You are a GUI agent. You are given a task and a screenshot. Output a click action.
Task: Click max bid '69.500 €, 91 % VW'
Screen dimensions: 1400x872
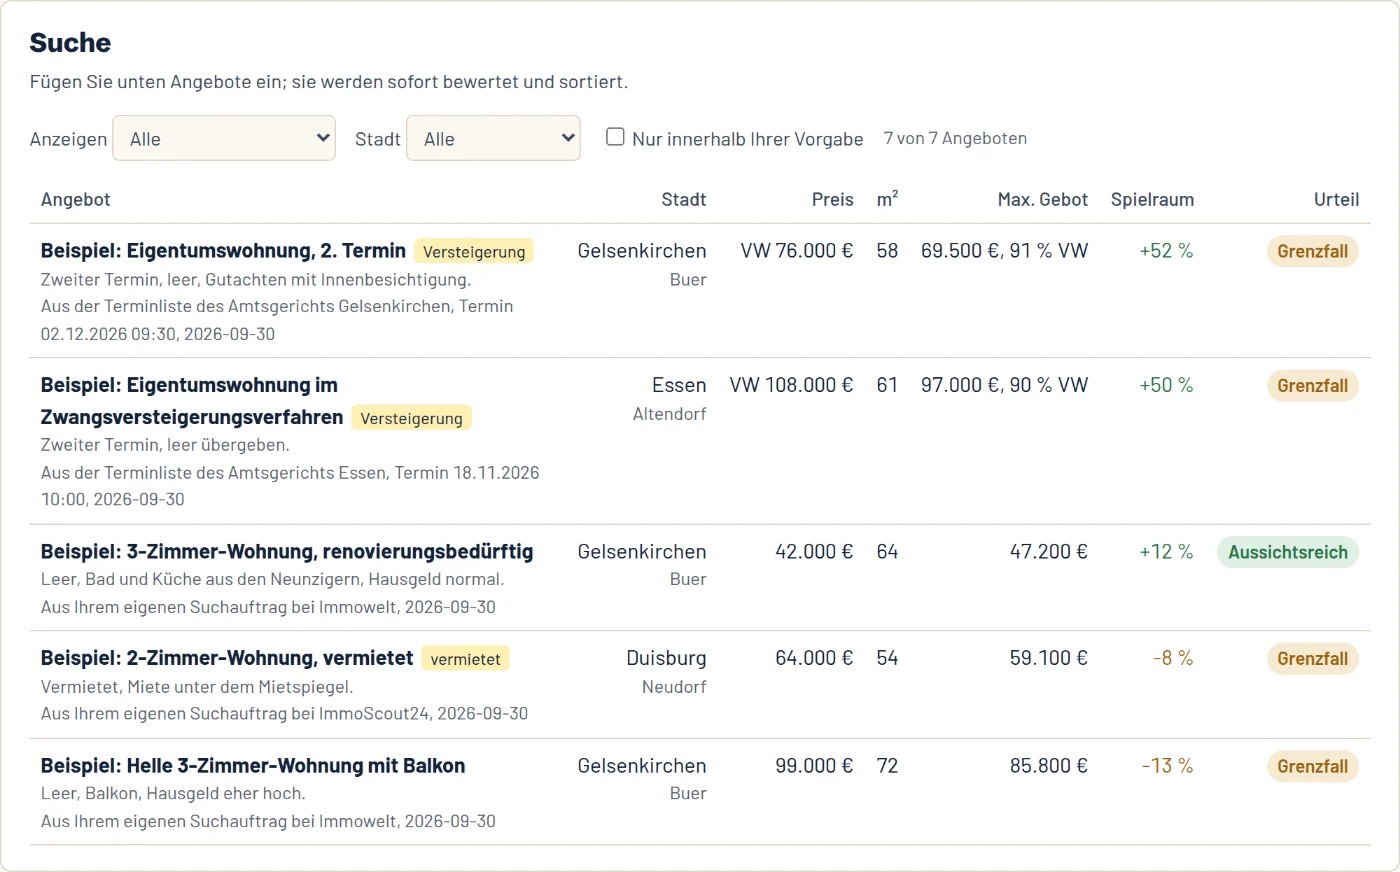tap(1004, 251)
